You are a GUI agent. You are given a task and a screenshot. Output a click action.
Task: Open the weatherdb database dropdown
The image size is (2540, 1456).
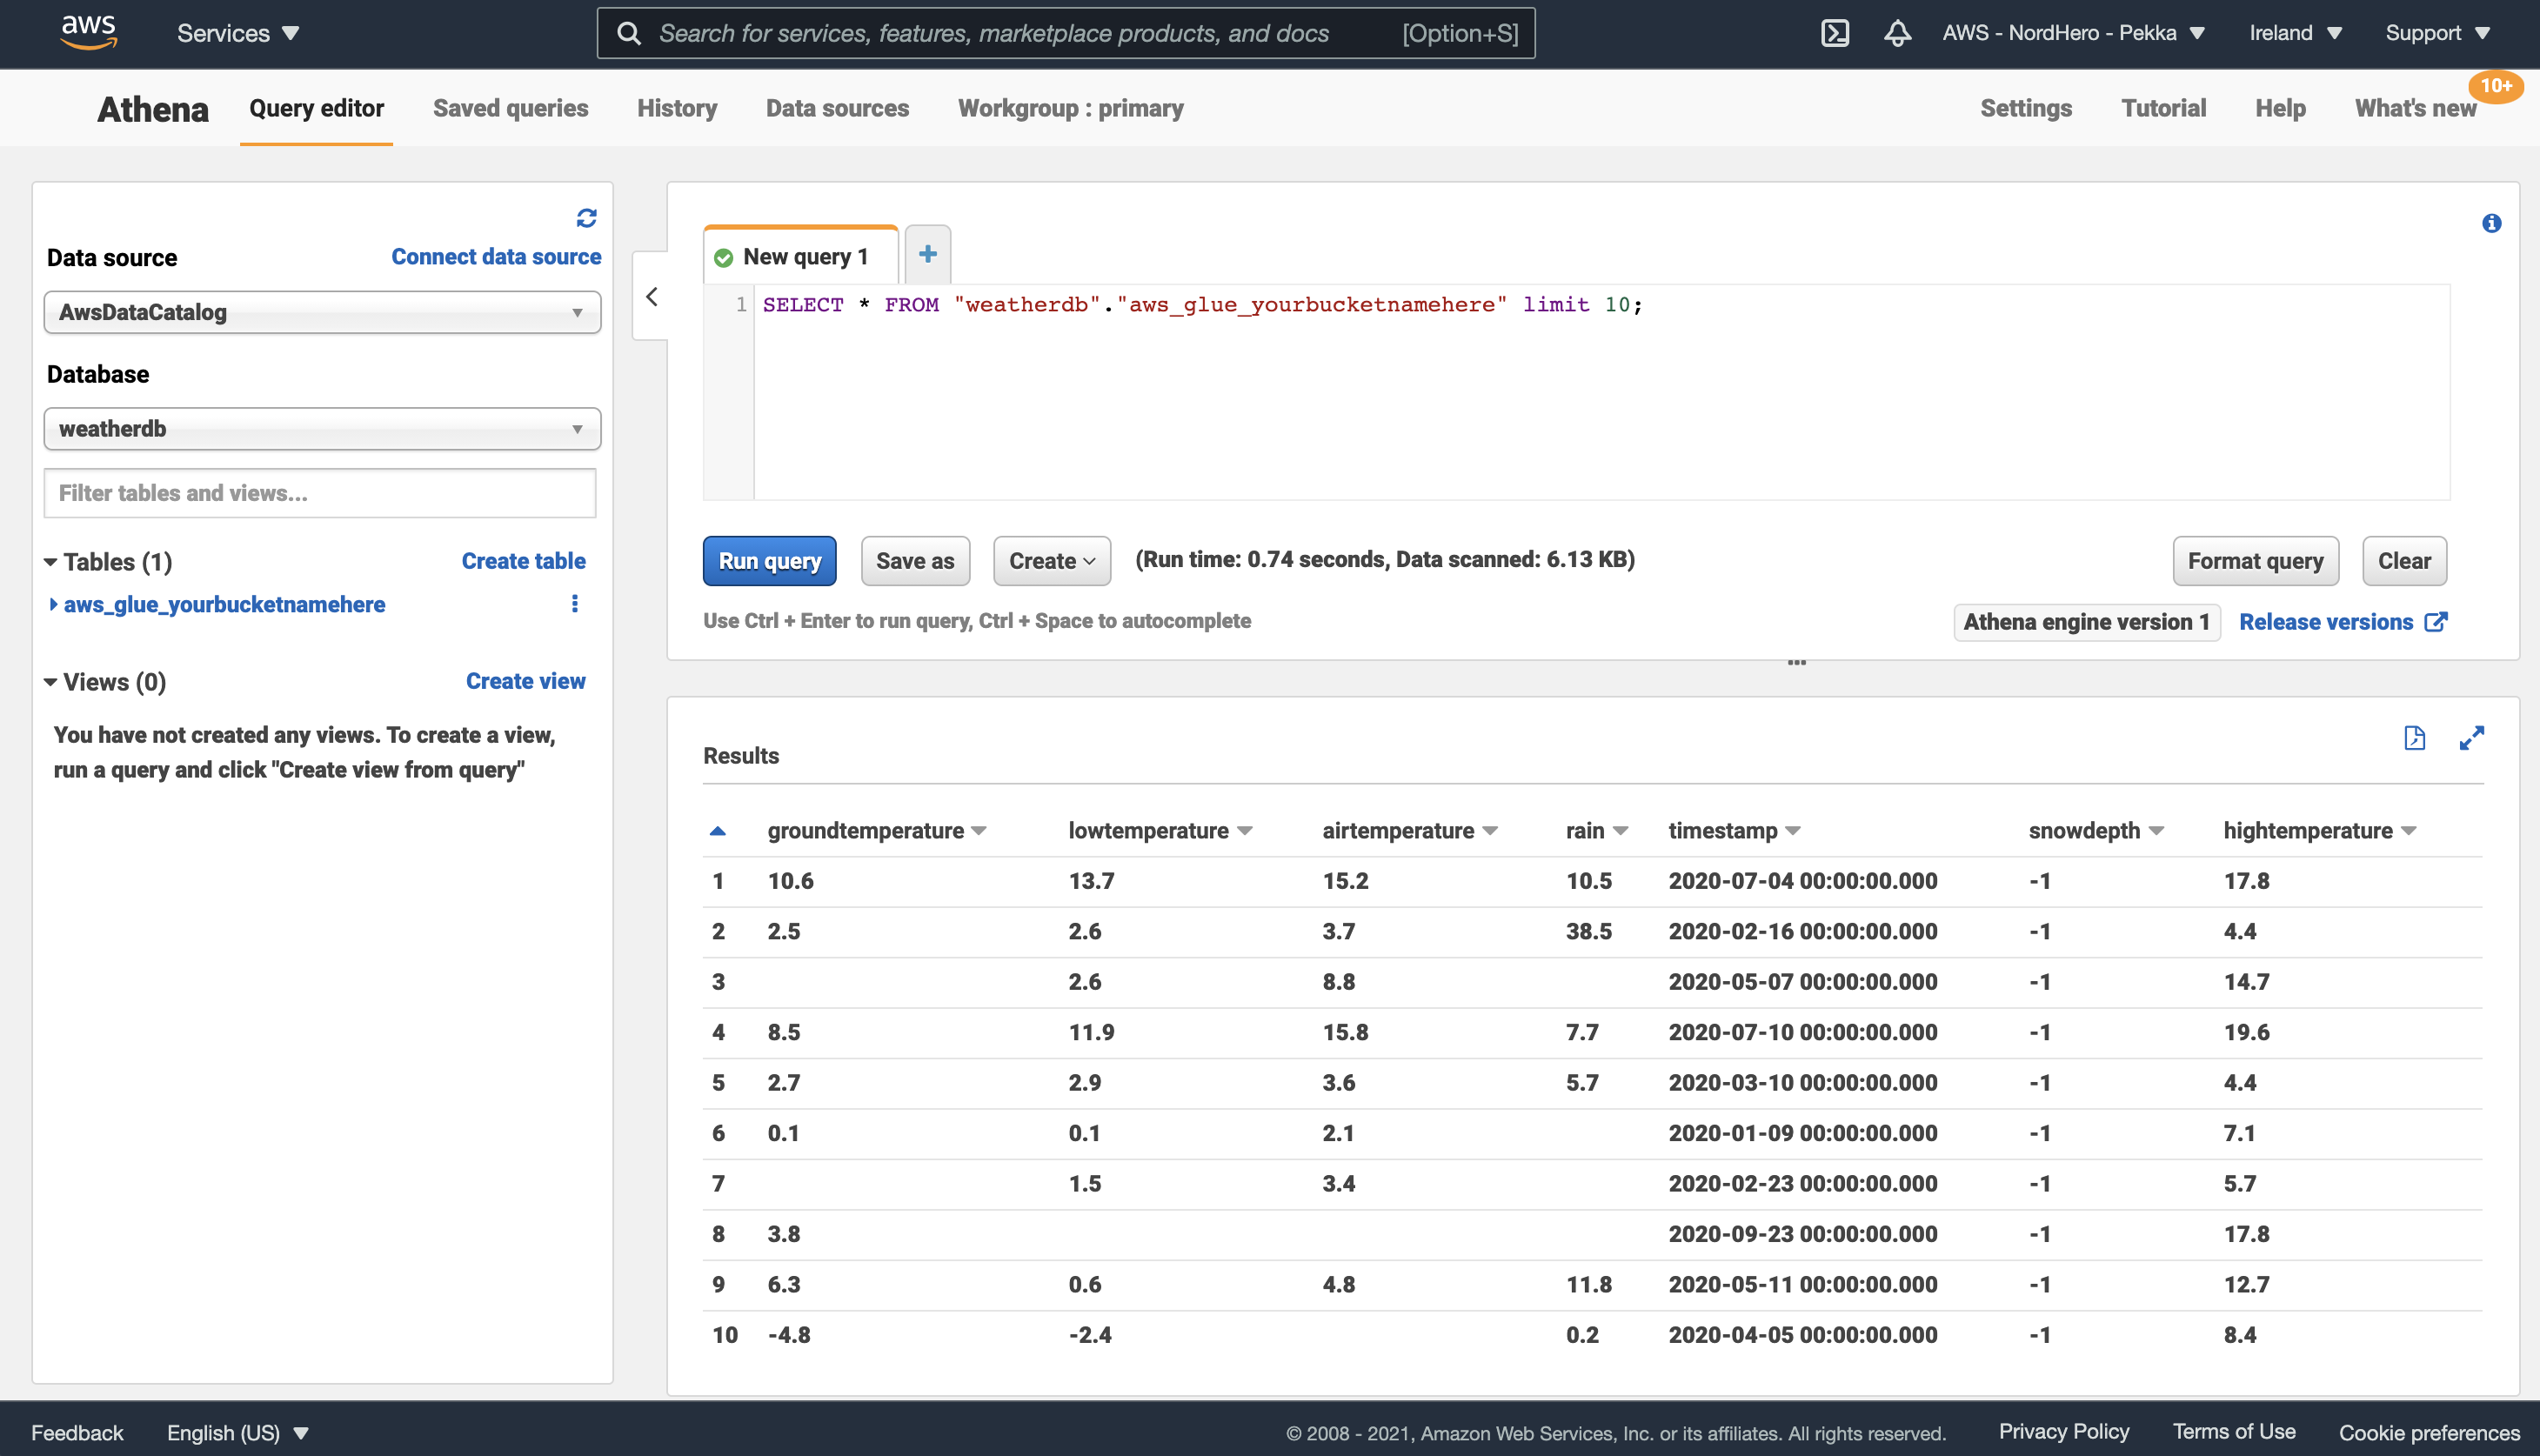[322, 428]
